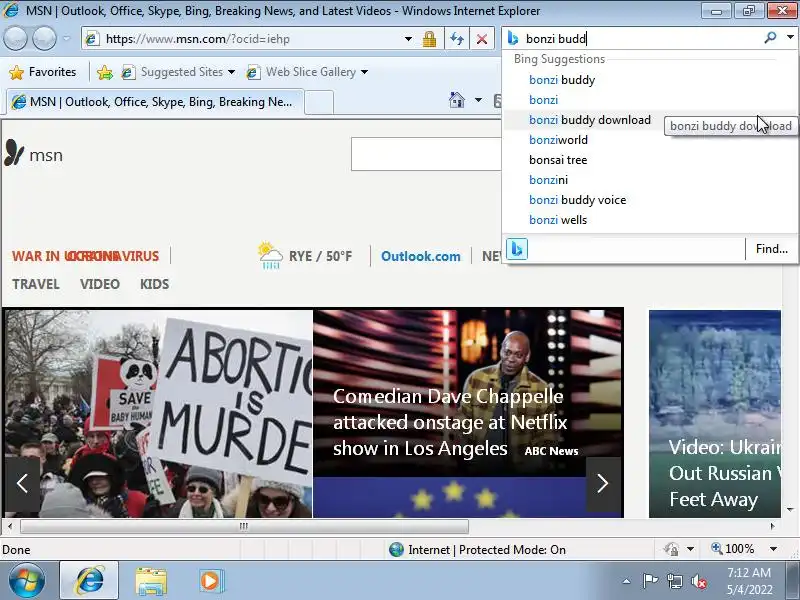Viewport: 800px width, 600px height.
Task: Select the bonziworld suggestion
Action: (x=650, y=140)
